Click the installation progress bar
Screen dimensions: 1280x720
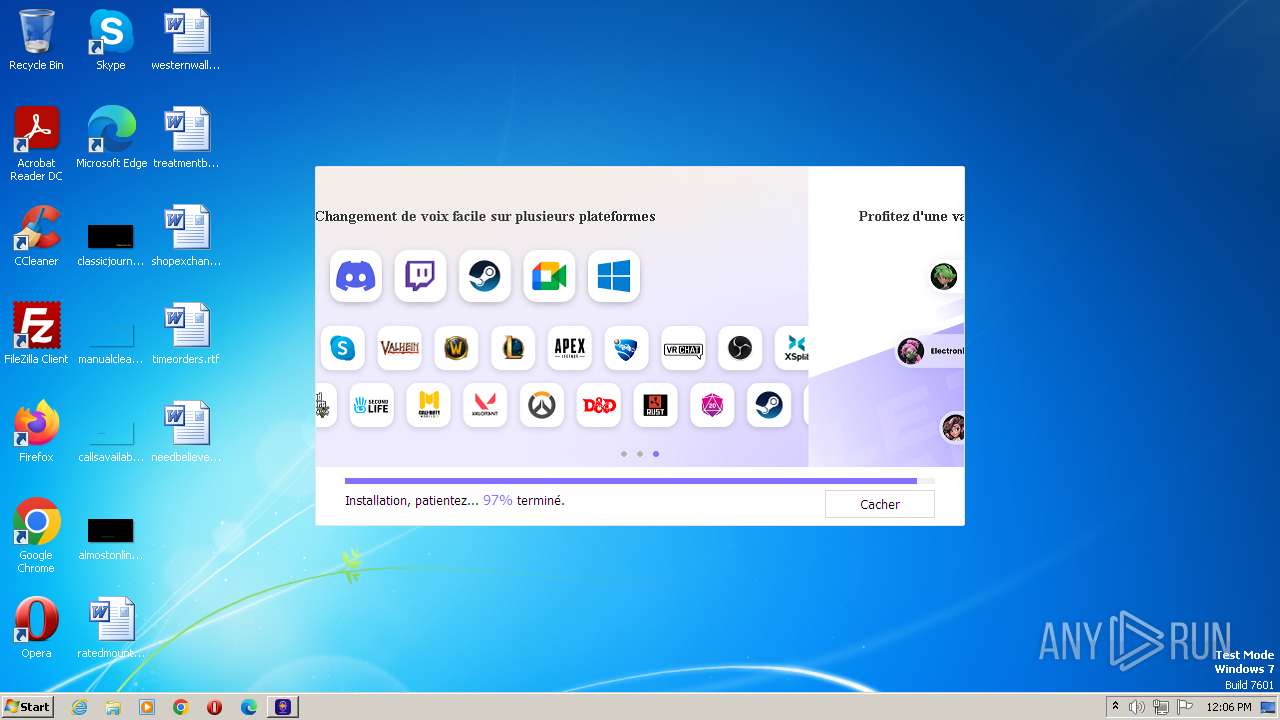point(640,481)
